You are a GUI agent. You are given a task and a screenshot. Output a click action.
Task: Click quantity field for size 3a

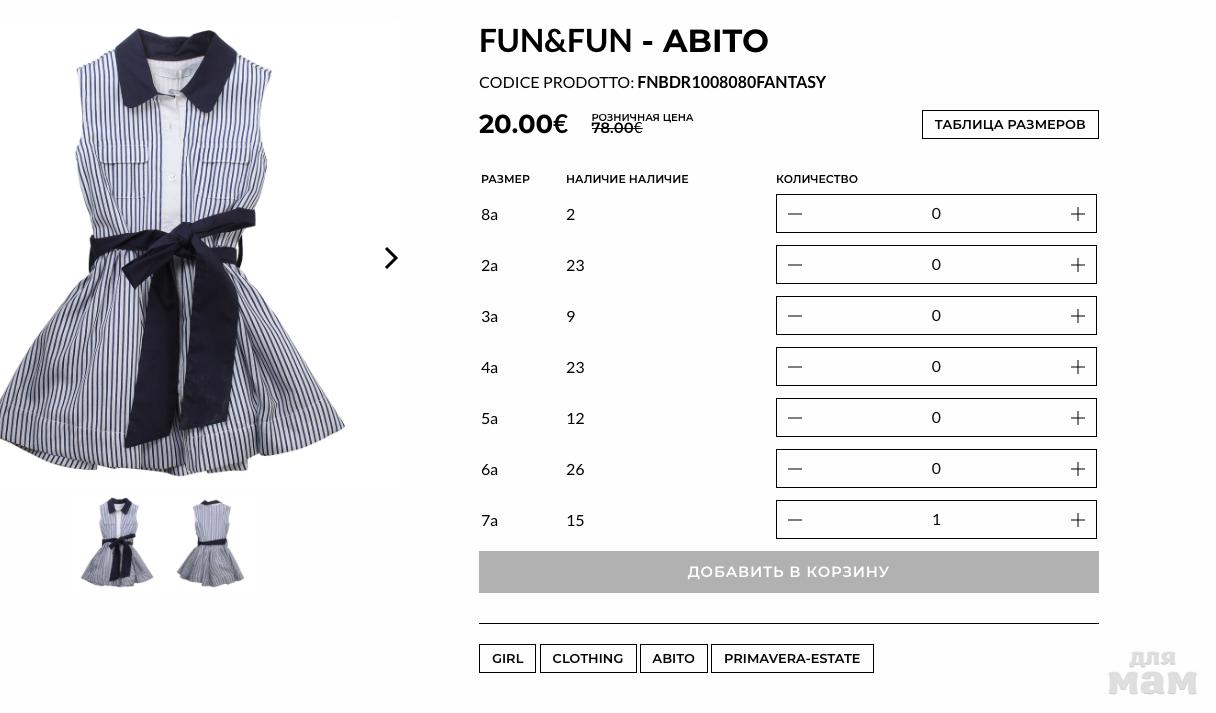(935, 316)
